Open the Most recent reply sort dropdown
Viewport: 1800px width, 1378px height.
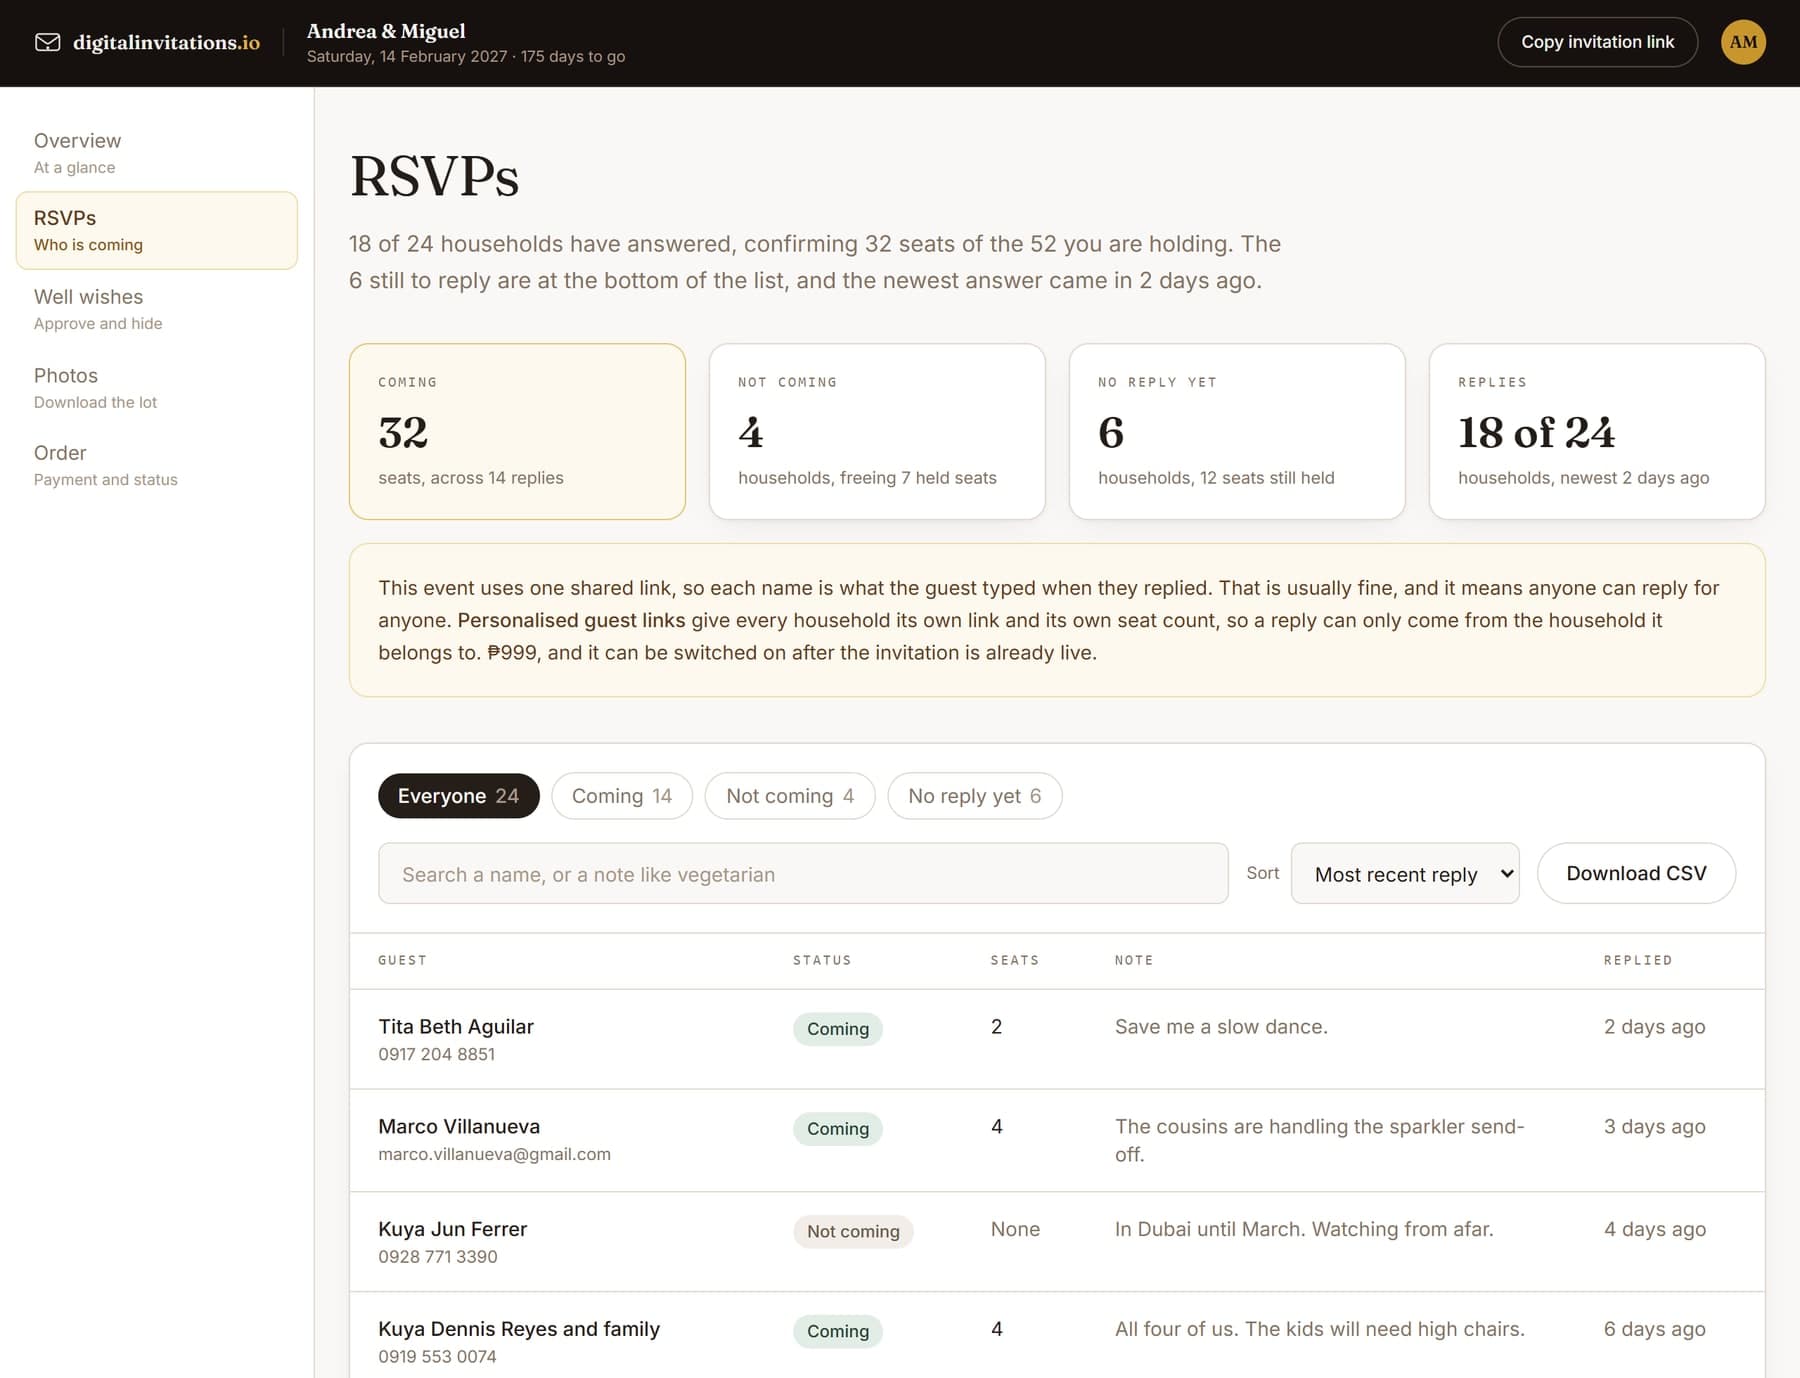(1405, 873)
